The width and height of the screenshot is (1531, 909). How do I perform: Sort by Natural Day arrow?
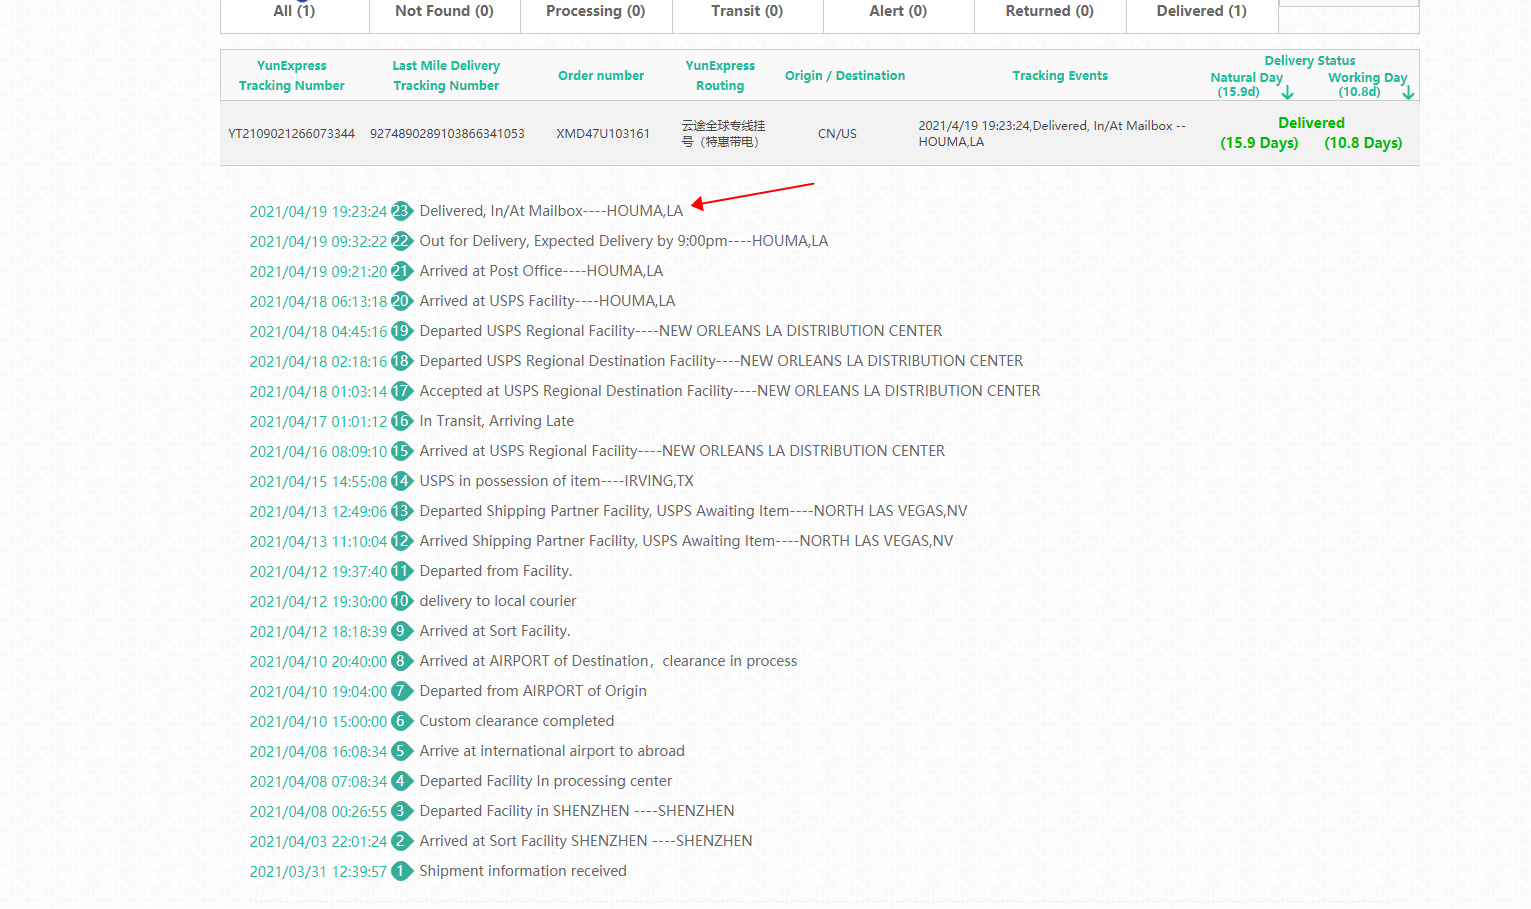pos(1288,93)
